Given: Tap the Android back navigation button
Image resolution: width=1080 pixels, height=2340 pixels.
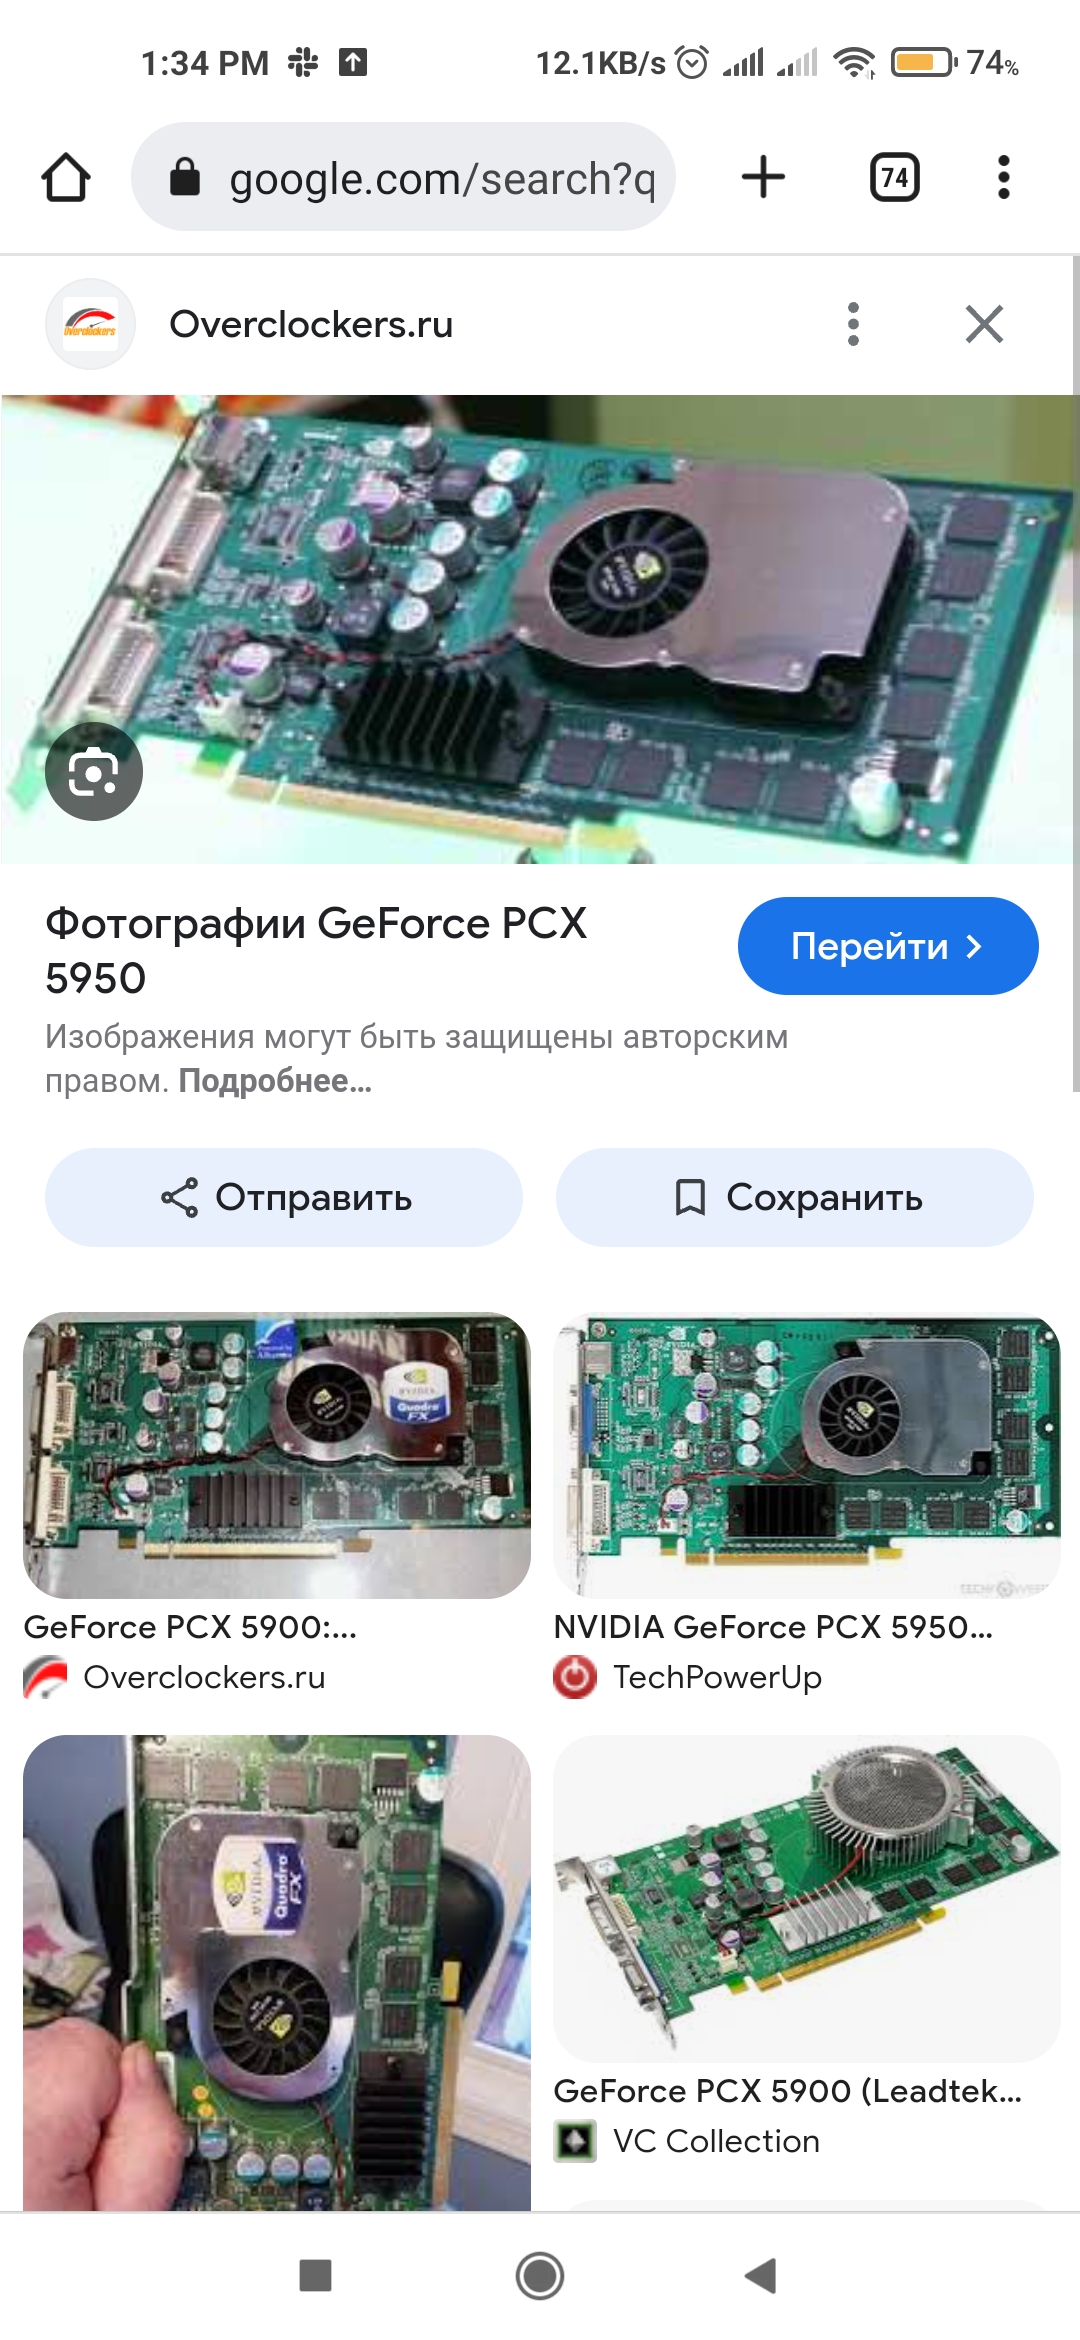Looking at the screenshot, I should point(761,2276).
